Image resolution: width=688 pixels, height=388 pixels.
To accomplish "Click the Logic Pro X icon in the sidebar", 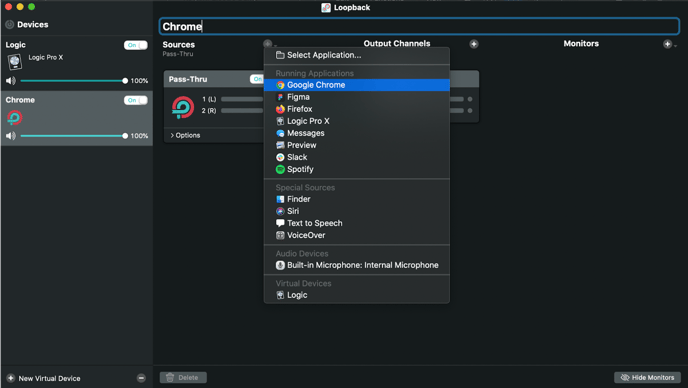I will (14, 62).
